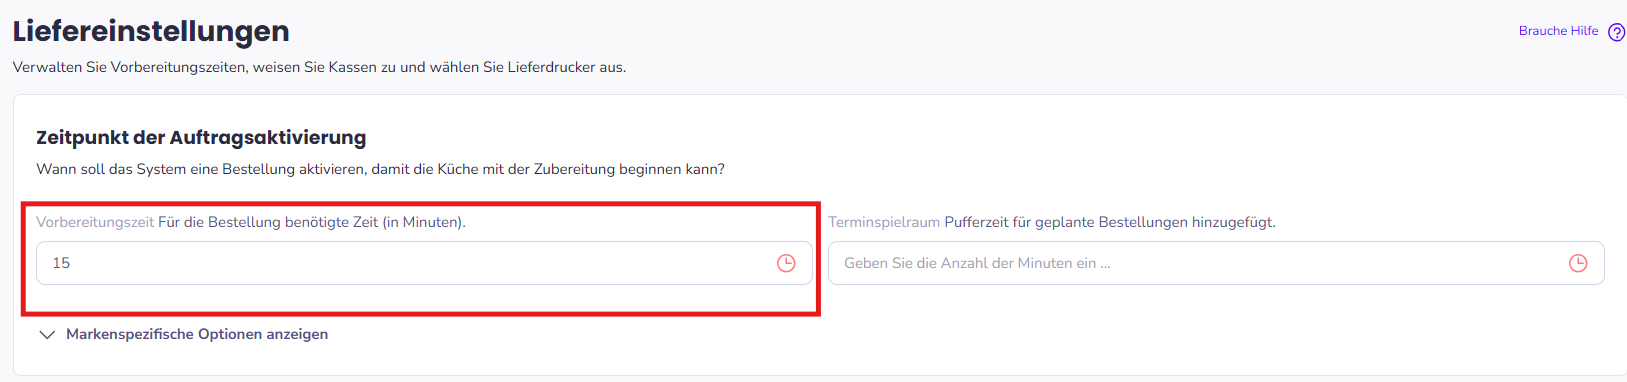
Task: Click the hint 'Pufferzeit für geplante Bestellungen hinzugefügt'
Action: tap(1110, 222)
